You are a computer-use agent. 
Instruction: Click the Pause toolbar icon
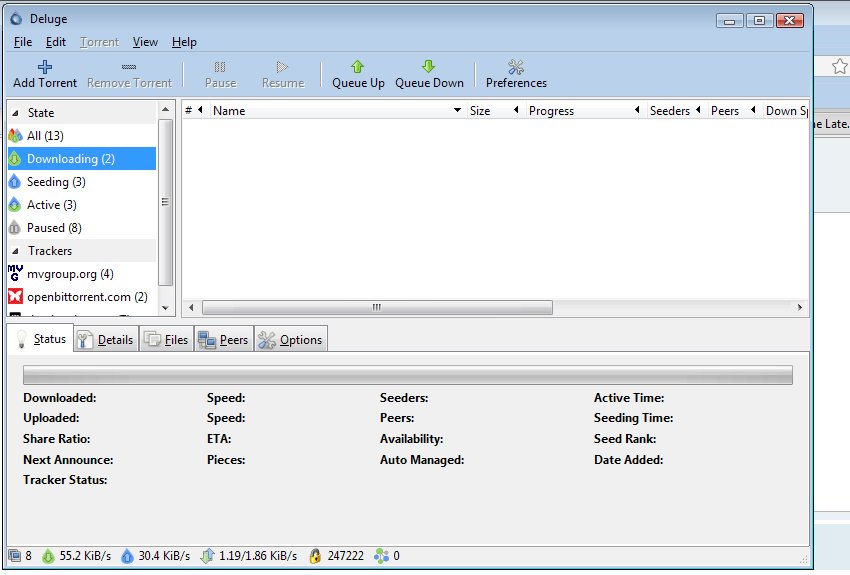coord(220,67)
